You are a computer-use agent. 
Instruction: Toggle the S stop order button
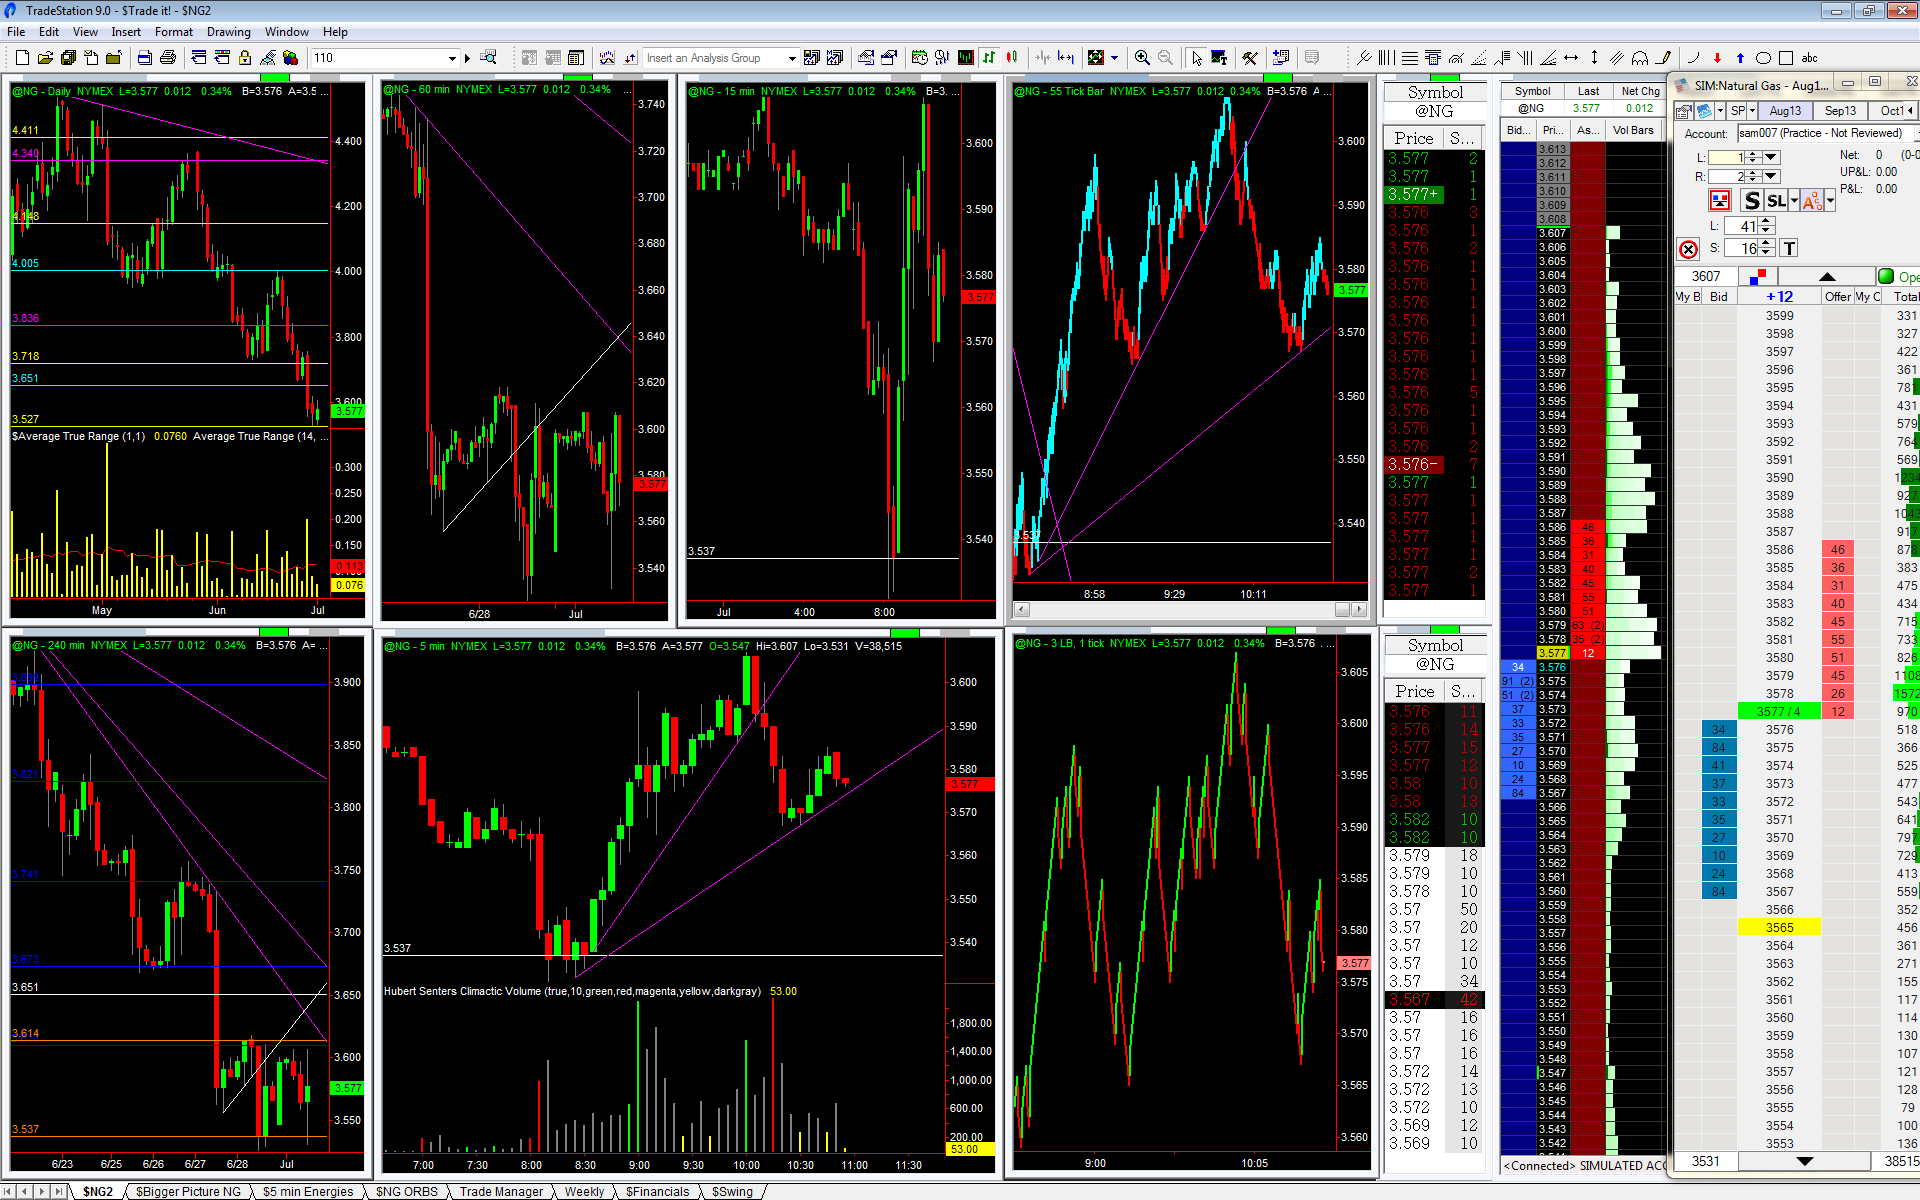(1752, 201)
